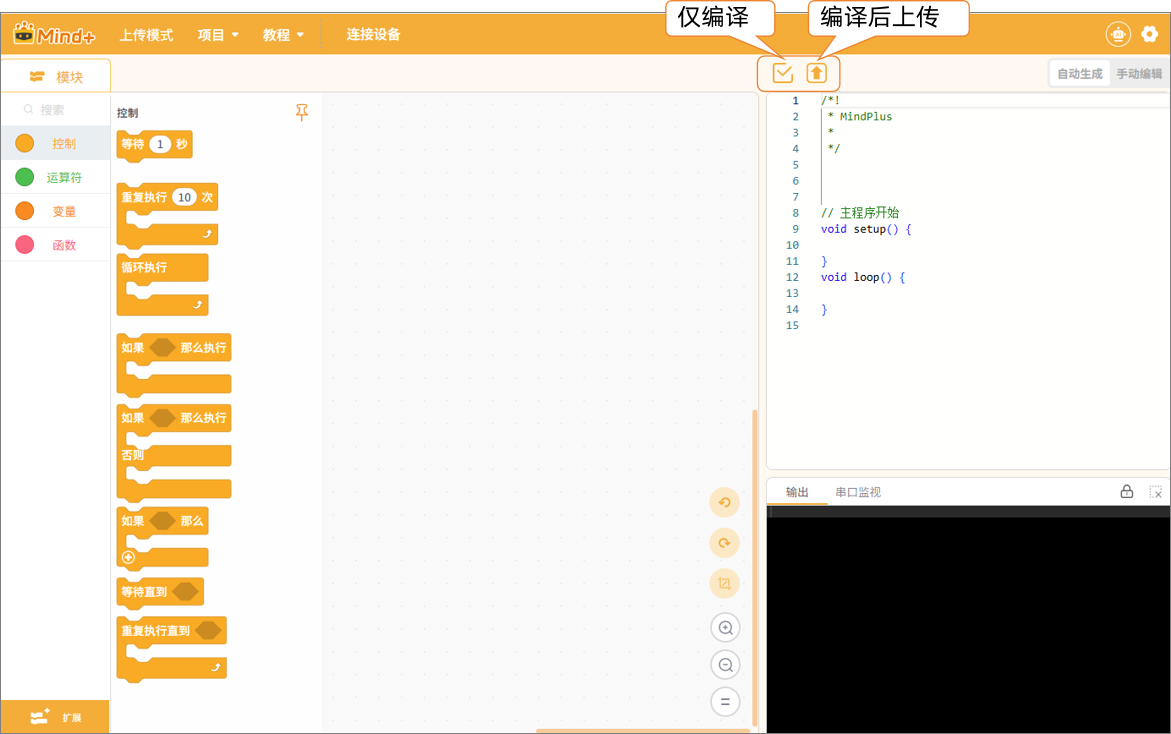
Task: Zoom in on the block workspace
Action: tap(725, 628)
